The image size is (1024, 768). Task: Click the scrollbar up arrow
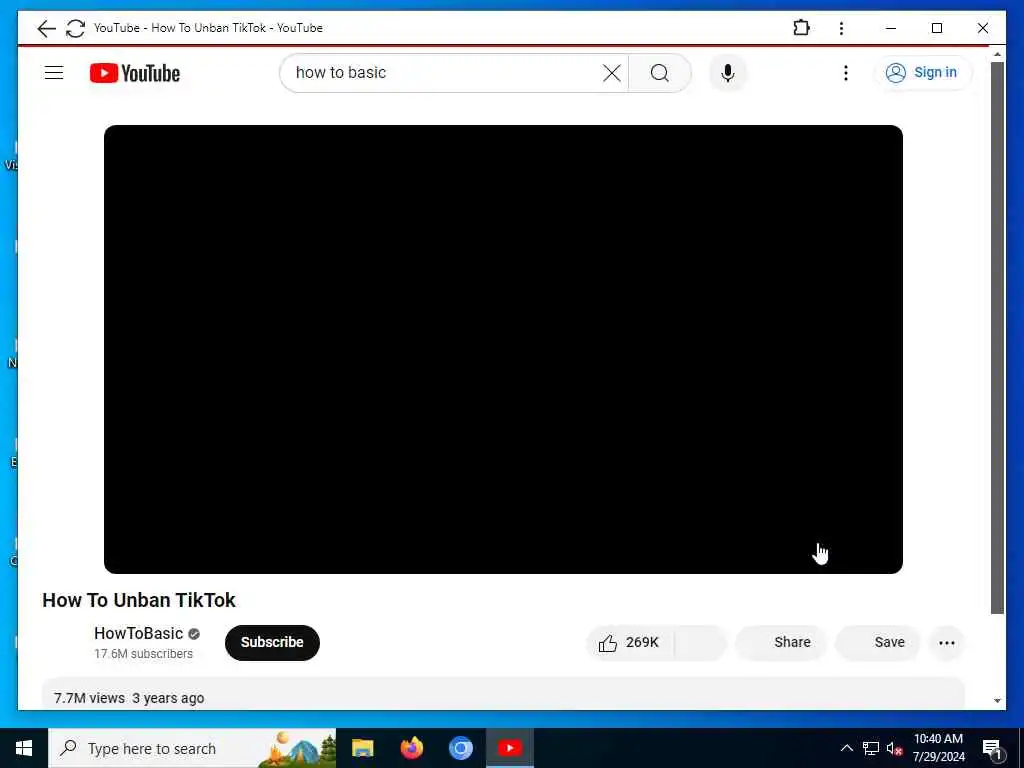click(x=997, y=54)
